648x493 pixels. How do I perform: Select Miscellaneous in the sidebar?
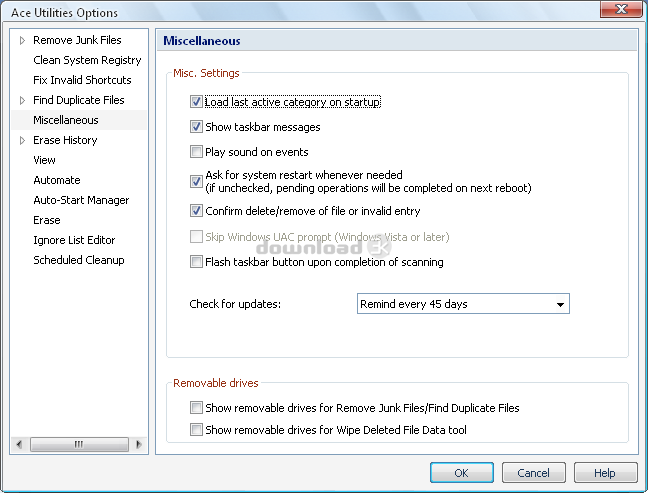(66, 120)
